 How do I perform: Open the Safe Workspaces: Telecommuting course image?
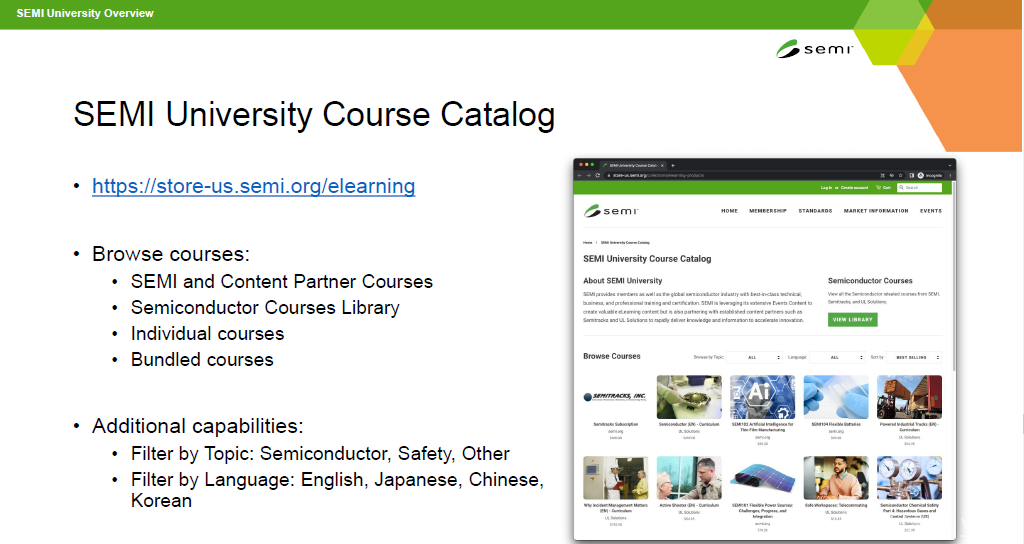pos(836,477)
